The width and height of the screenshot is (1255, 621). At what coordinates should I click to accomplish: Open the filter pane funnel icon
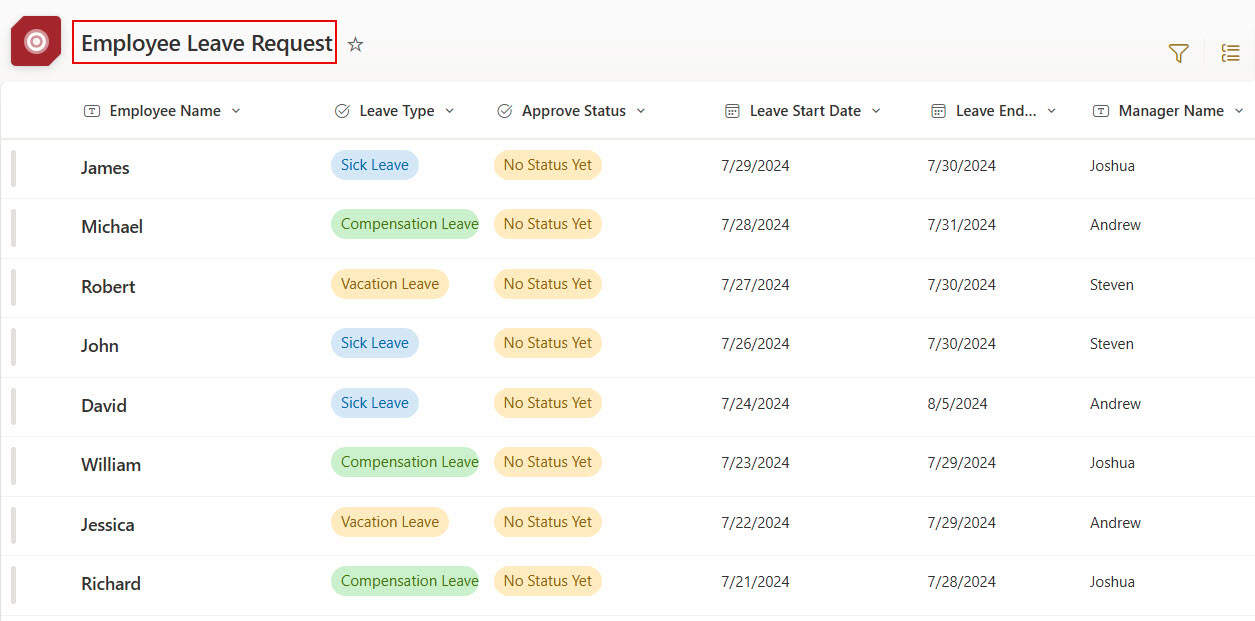[1179, 54]
